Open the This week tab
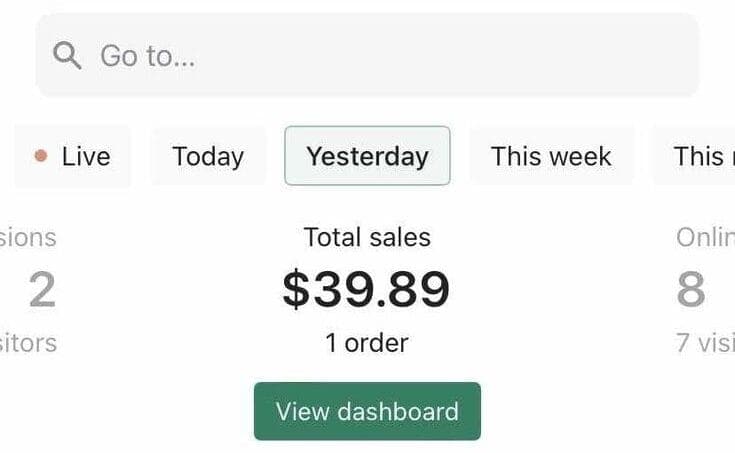This screenshot has width=735, height=453. [551, 156]
